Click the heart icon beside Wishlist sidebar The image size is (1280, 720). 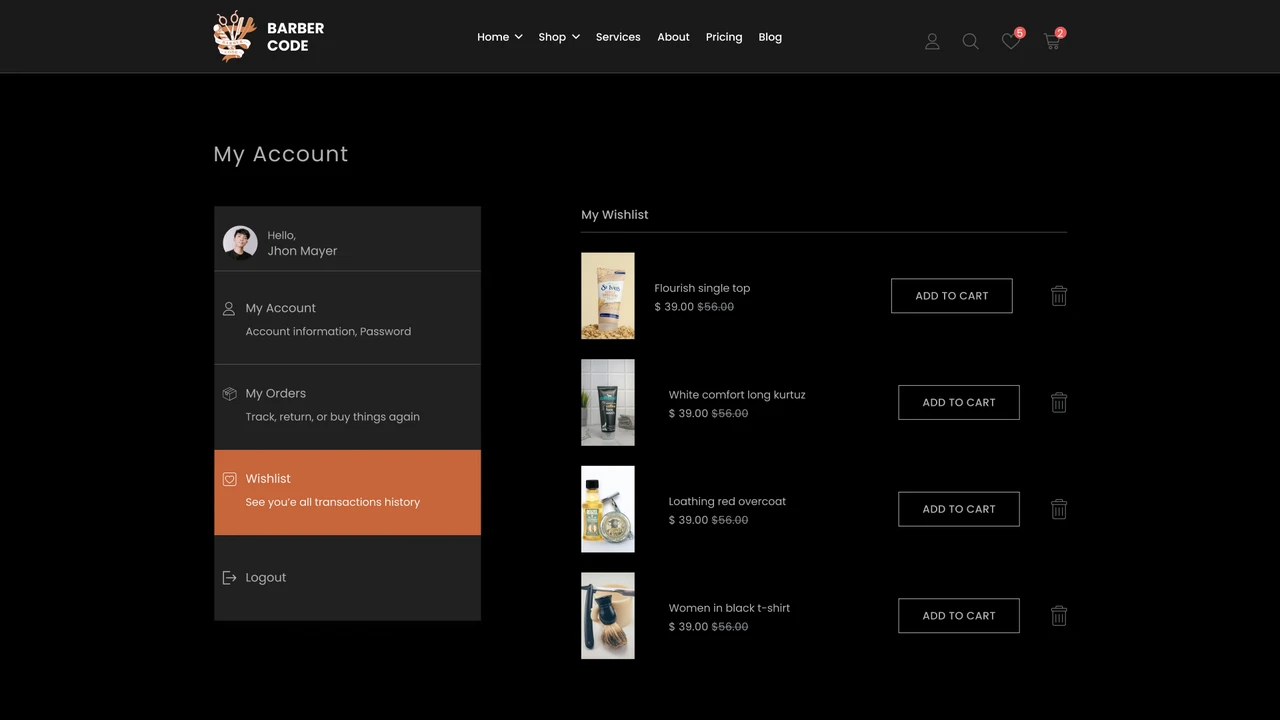point(229,479)
